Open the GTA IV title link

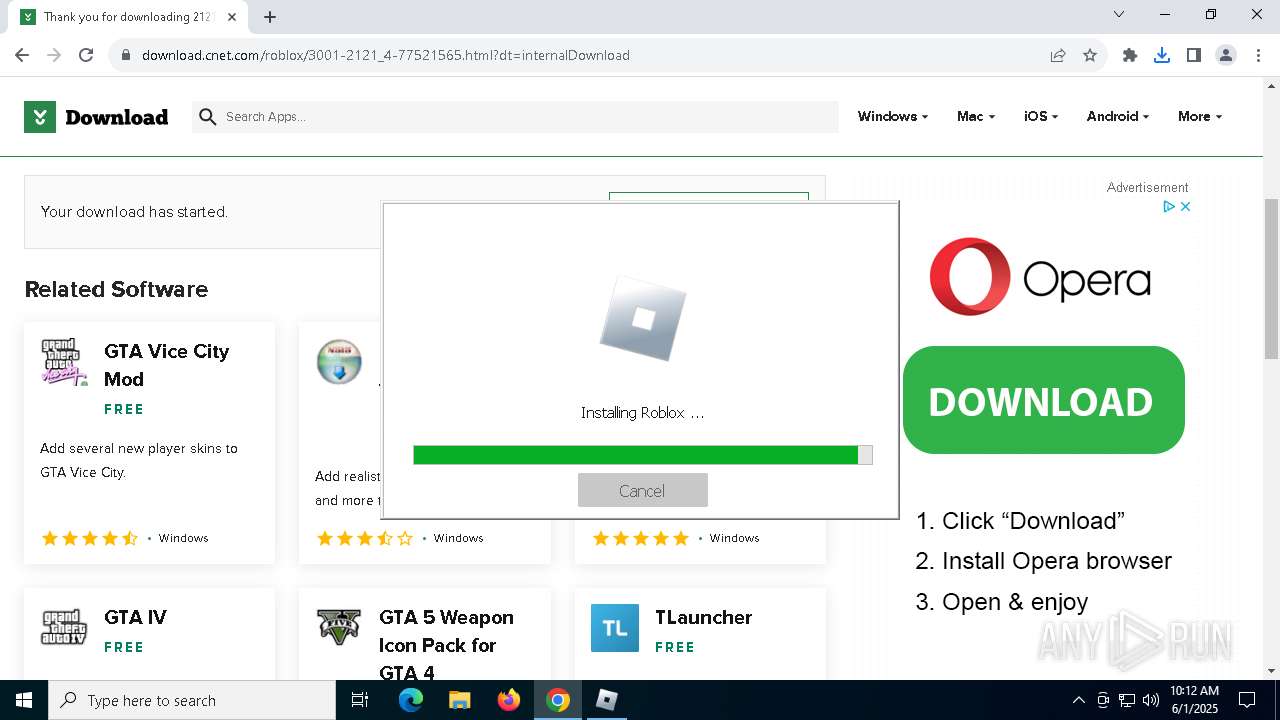click(135, 617)
